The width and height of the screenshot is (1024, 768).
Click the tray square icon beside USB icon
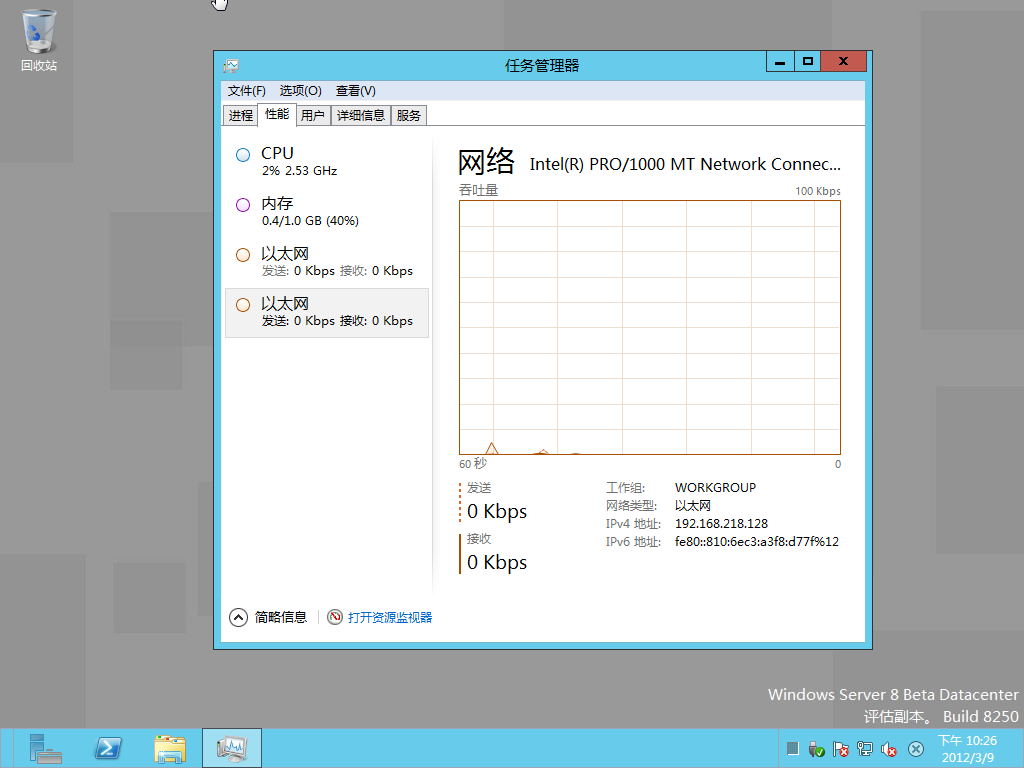coord(793,748)
